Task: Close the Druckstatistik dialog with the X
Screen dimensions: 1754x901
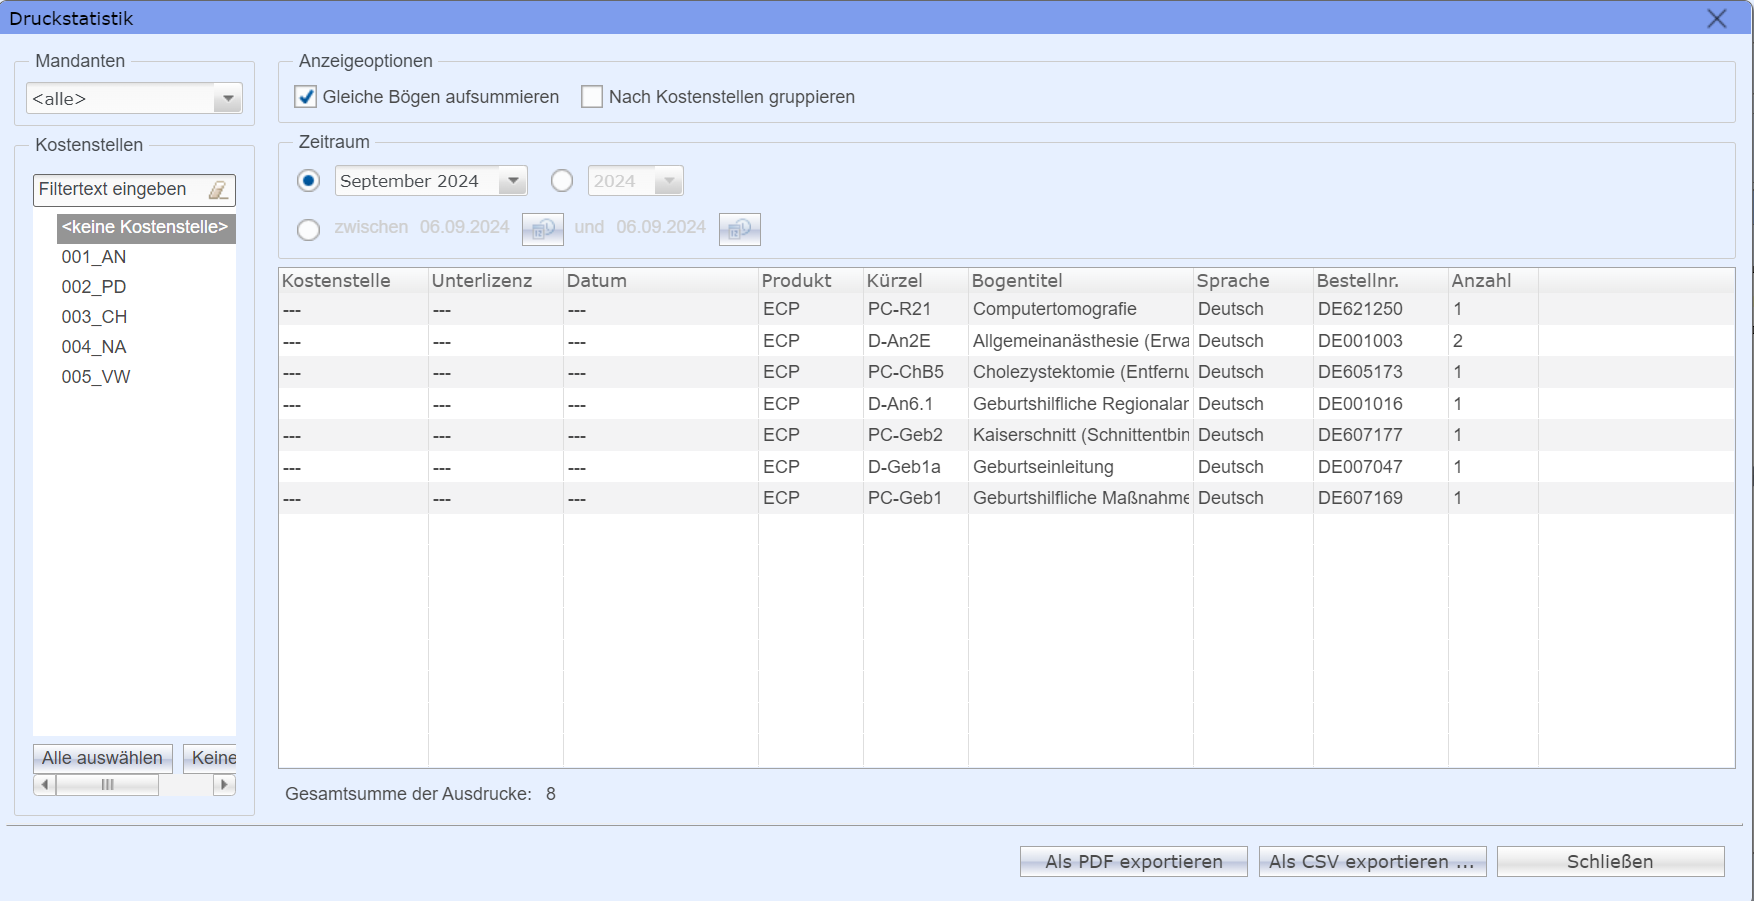Action: point(1717,18)
